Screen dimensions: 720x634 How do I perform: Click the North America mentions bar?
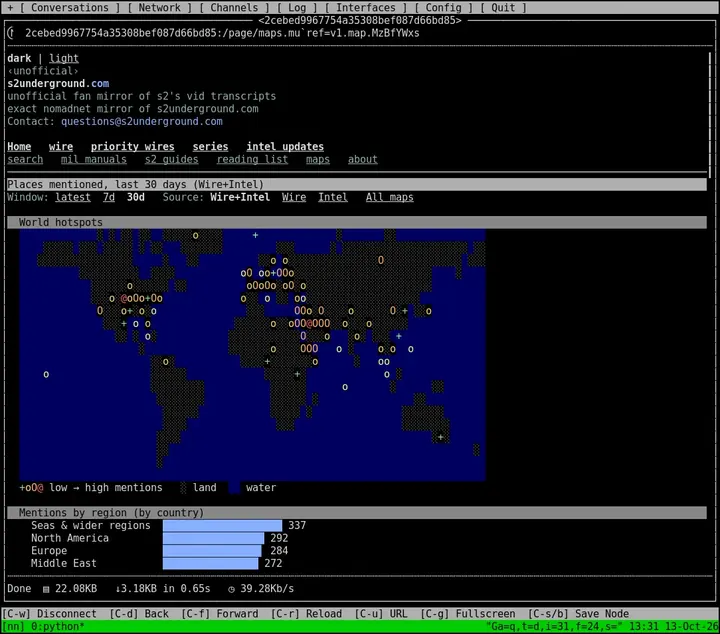tap(214, 538)
